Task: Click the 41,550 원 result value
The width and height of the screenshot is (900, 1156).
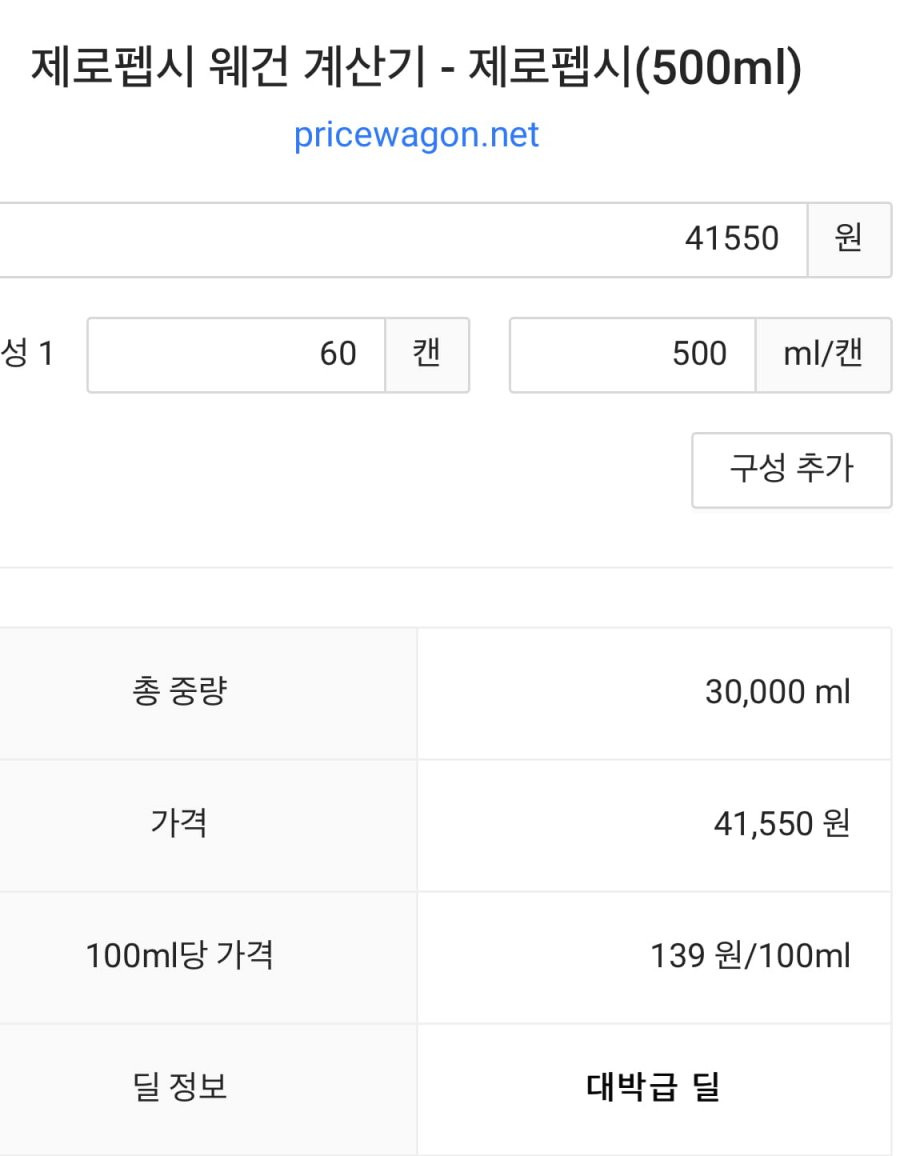Action: (x=781, y=824)
